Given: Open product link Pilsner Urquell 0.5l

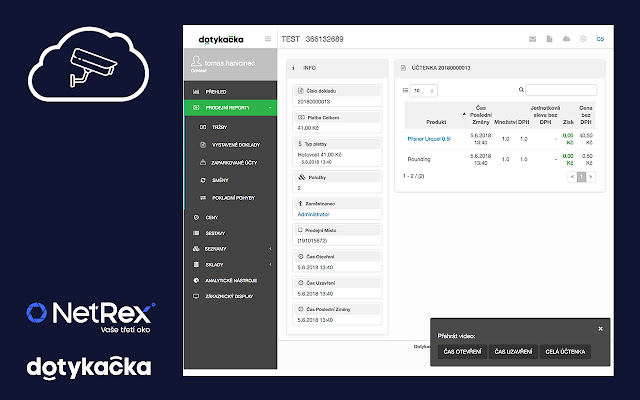Looking at the screenshot, I should pos(429,139).
